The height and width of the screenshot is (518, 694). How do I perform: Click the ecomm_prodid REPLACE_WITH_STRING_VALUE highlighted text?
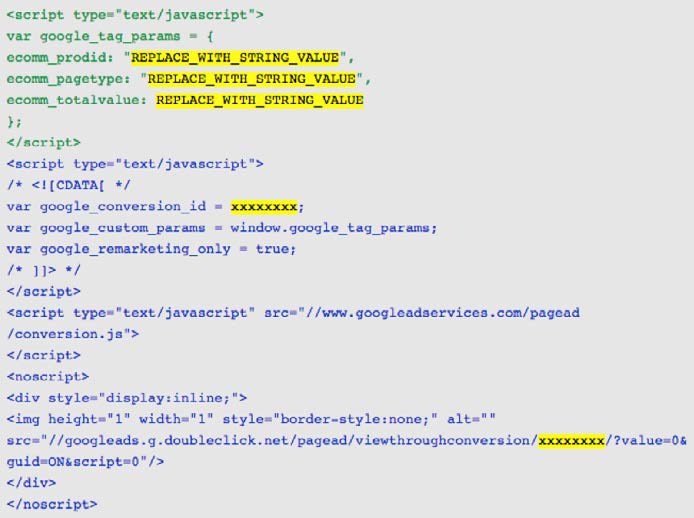[235, 58]
